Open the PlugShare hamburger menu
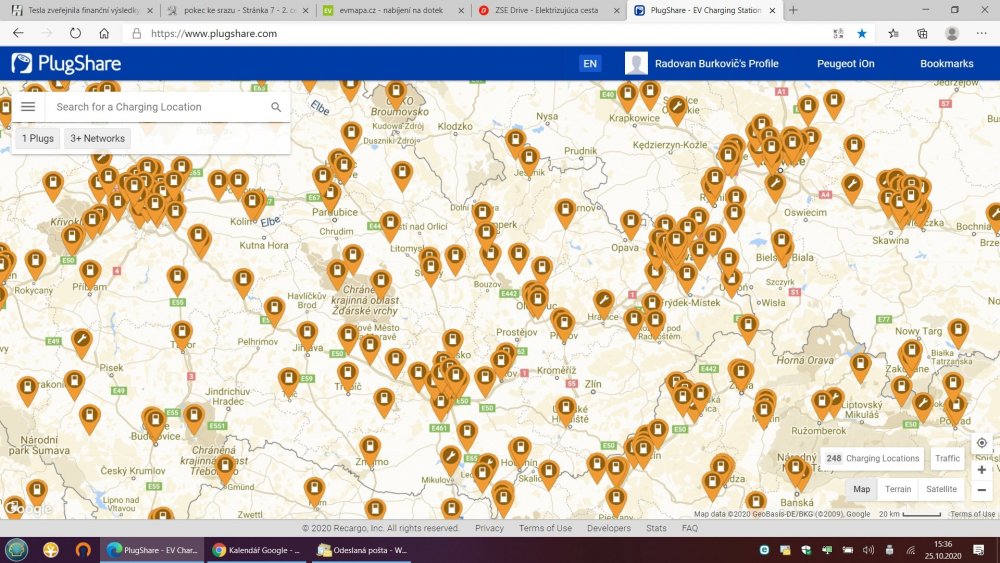 28,106
